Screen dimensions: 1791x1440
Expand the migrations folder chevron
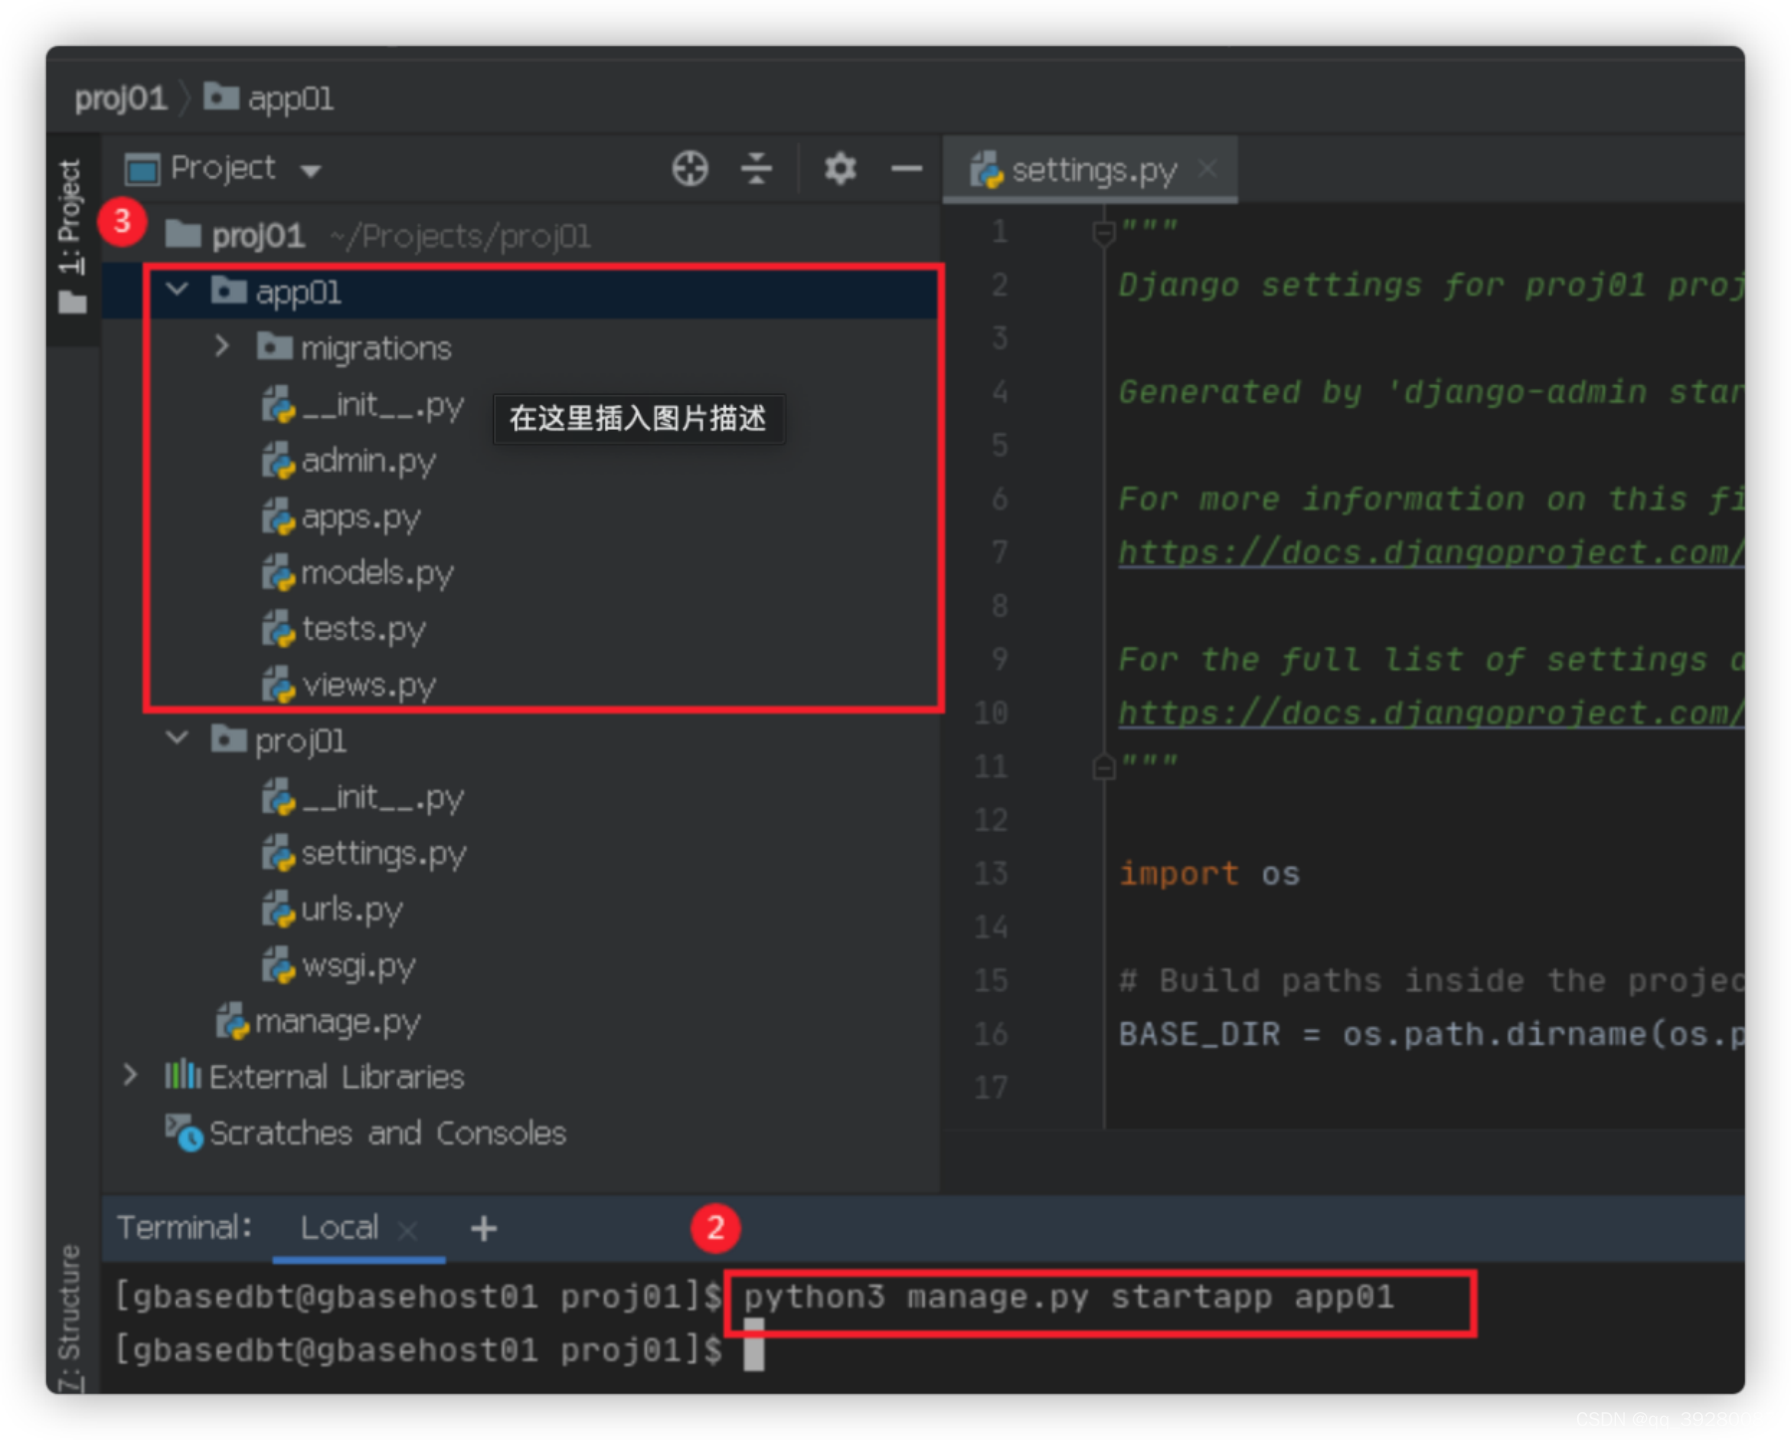(x=222, y=346)
